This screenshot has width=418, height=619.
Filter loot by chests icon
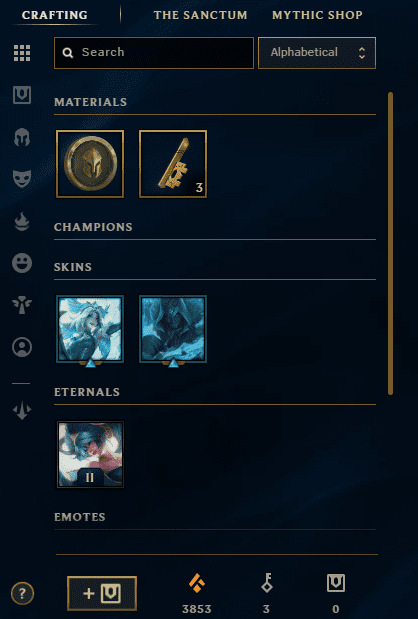pyautogui.click(x=22, y=95)
